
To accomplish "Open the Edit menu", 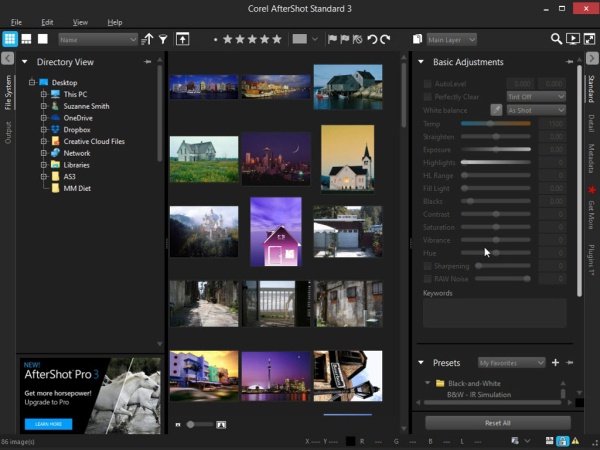I will pyautogui.click(x=47, y=22).
